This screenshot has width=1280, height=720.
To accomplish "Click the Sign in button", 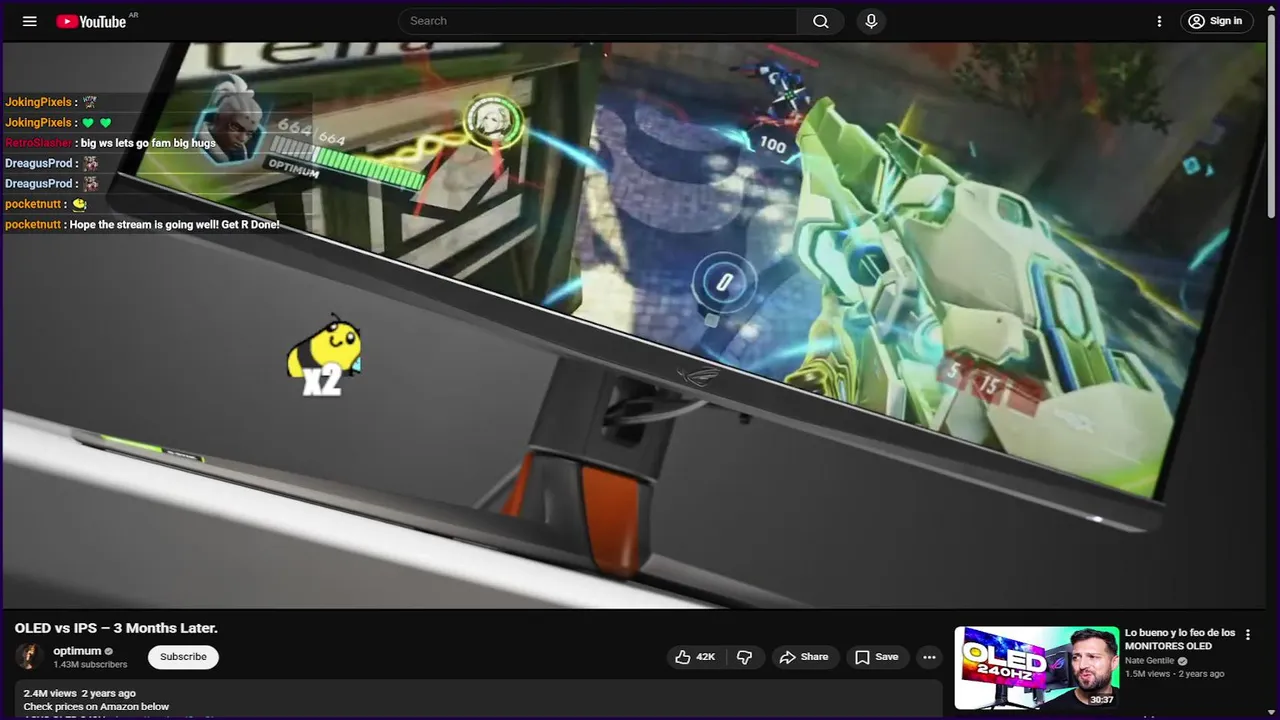I will [1216, 21].
